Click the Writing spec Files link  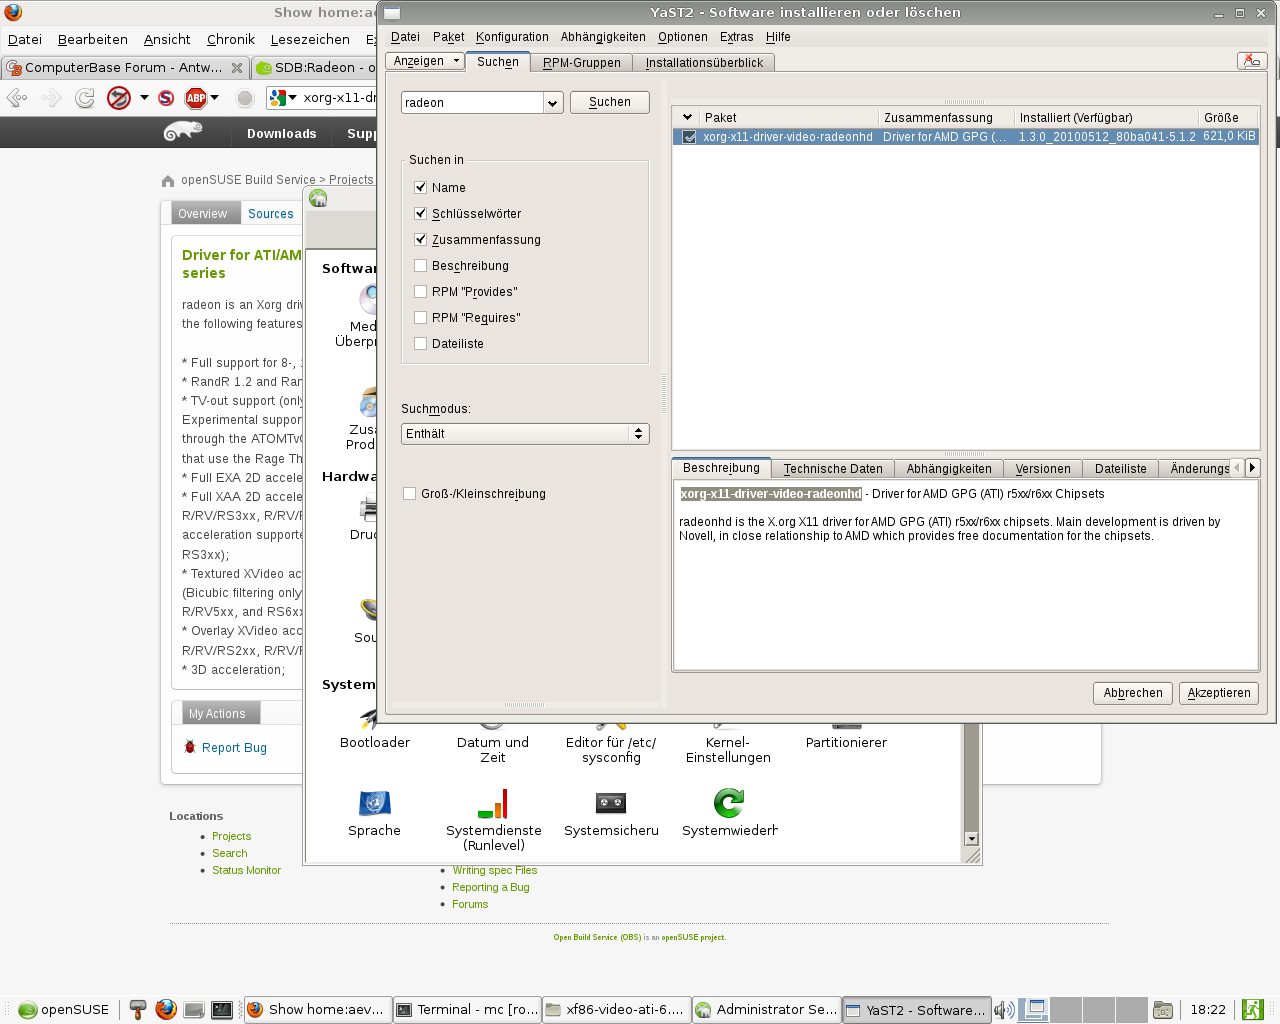coord(494,870)
